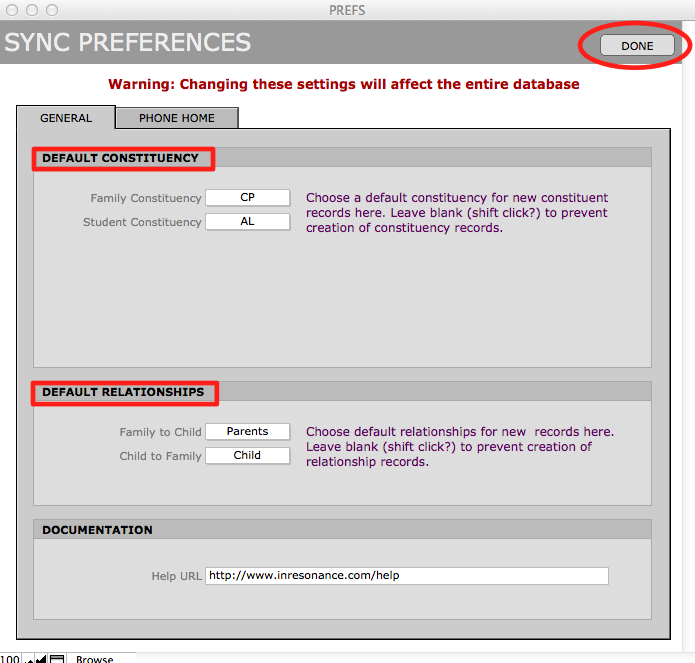Image resolution: width=695 pixels, height=663 pixels.
Task: Click the zoom in mountain icon
Action: click(42, 658)
